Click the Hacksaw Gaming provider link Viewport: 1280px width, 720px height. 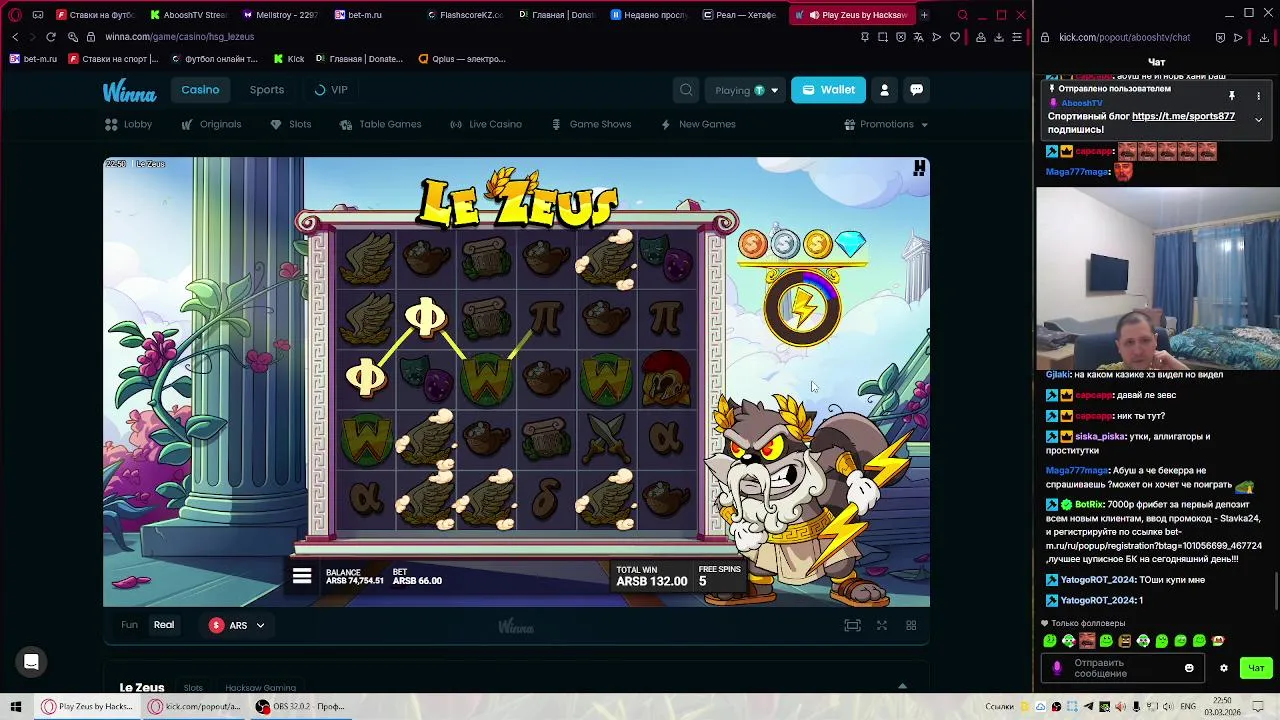point(260,688)
